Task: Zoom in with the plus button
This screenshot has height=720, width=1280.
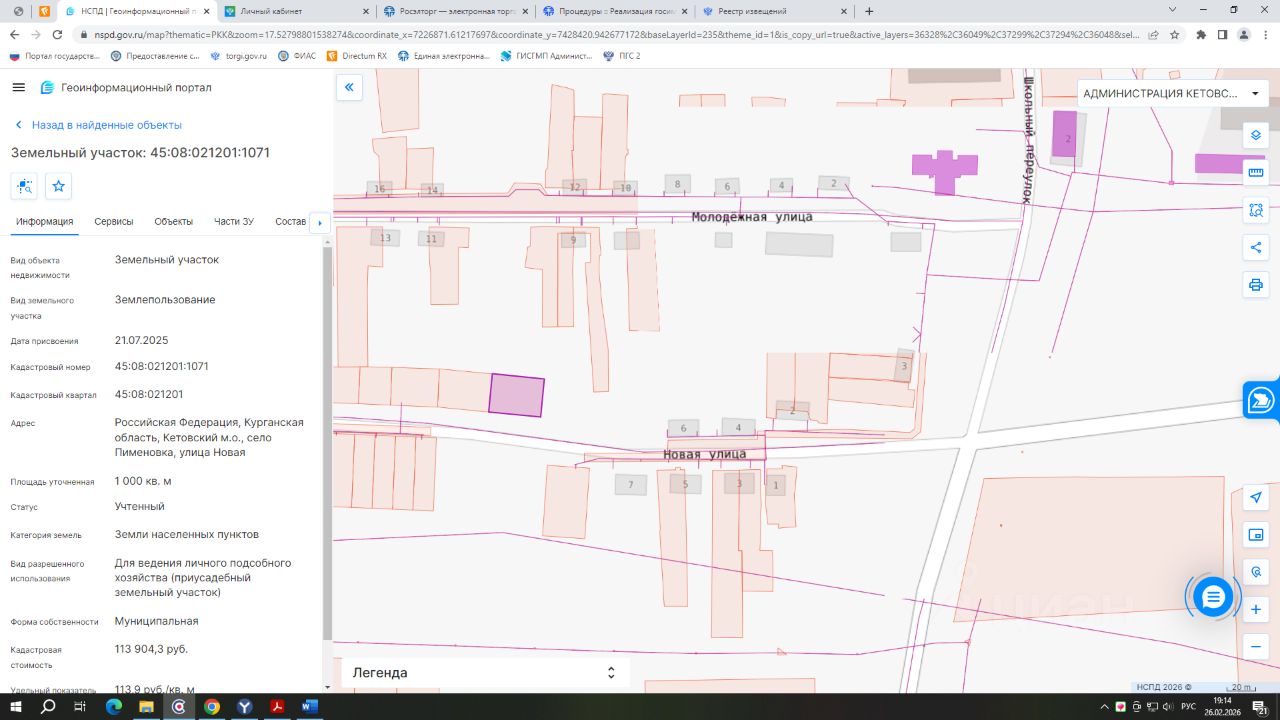Action: coord(1256,609)
